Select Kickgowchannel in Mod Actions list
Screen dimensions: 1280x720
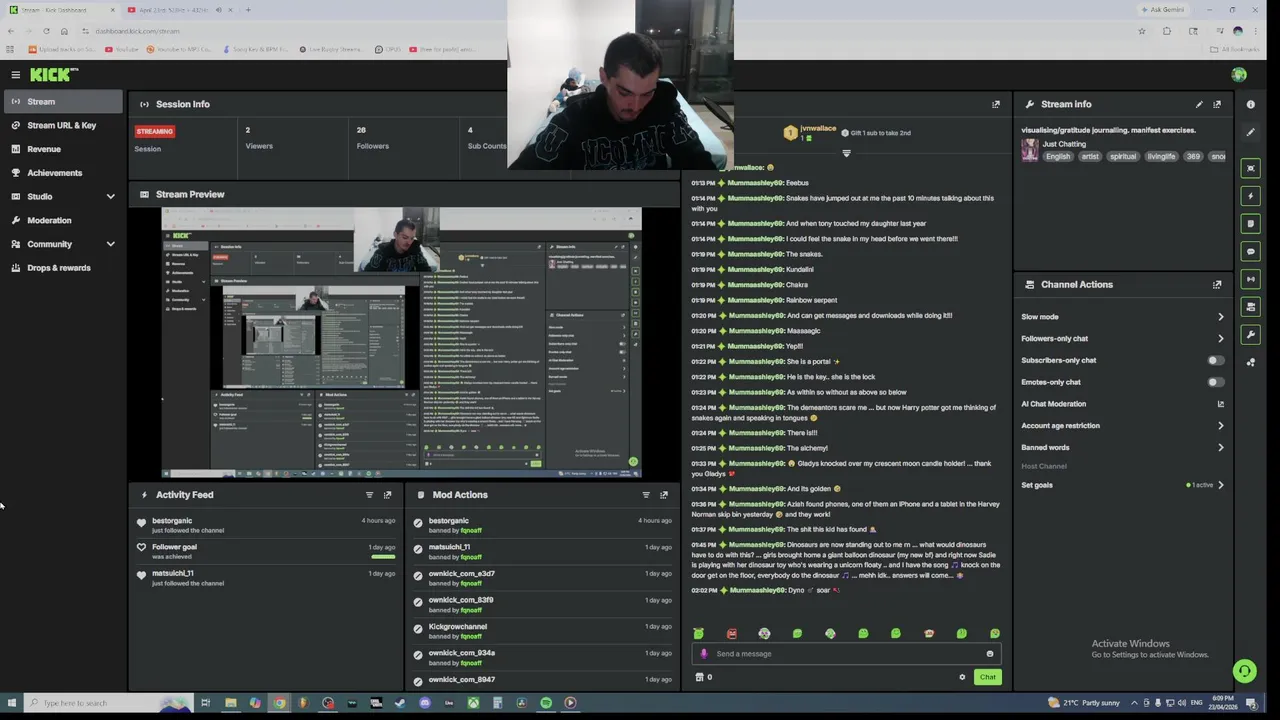(x=458, y=627)
